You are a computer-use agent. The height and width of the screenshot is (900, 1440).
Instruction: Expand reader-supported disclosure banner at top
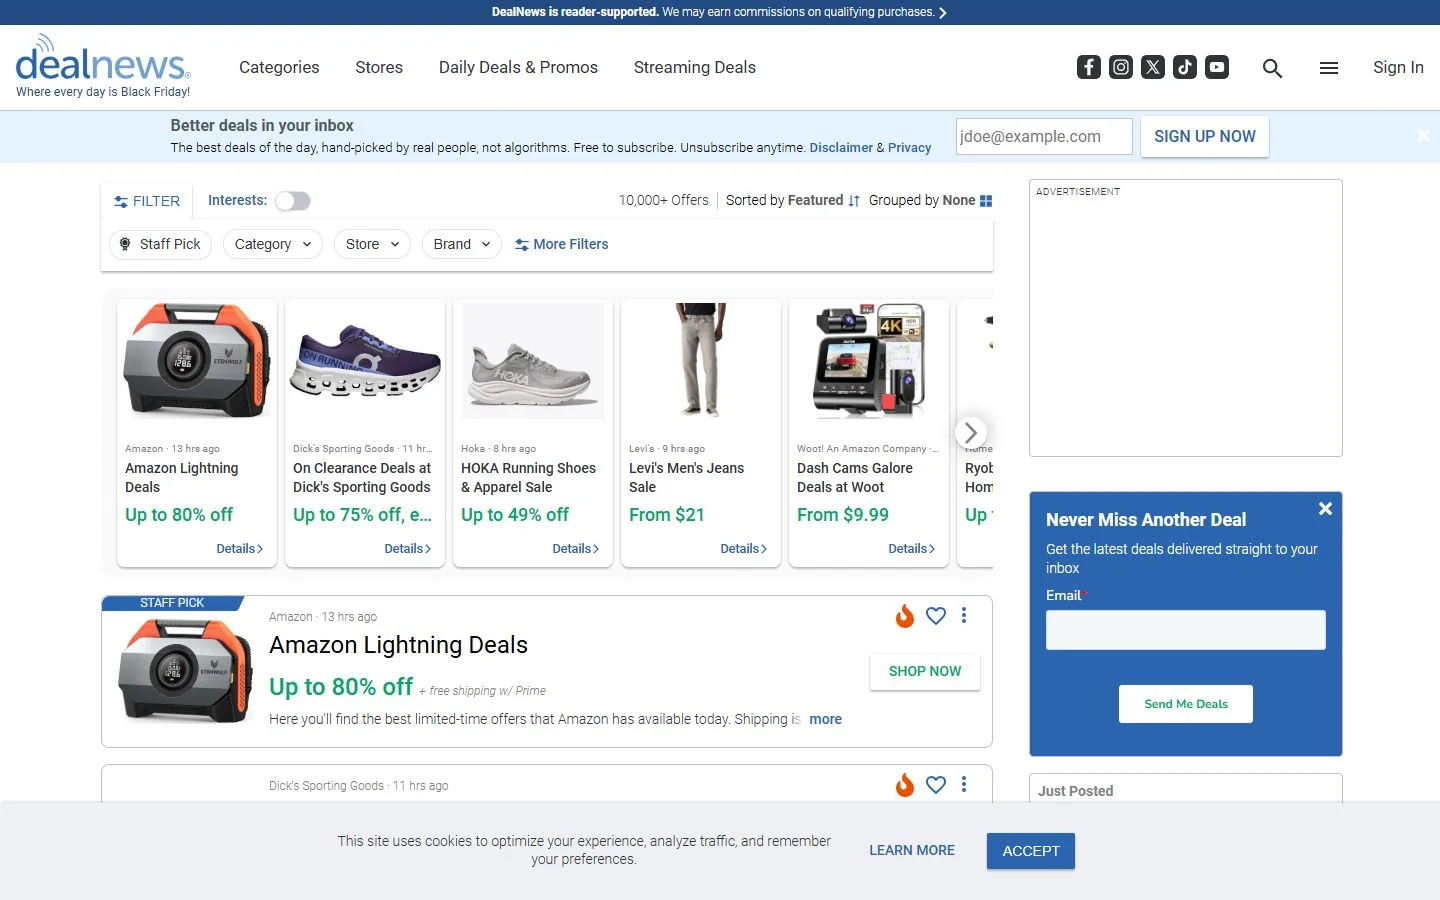click(x=720, y=12)
